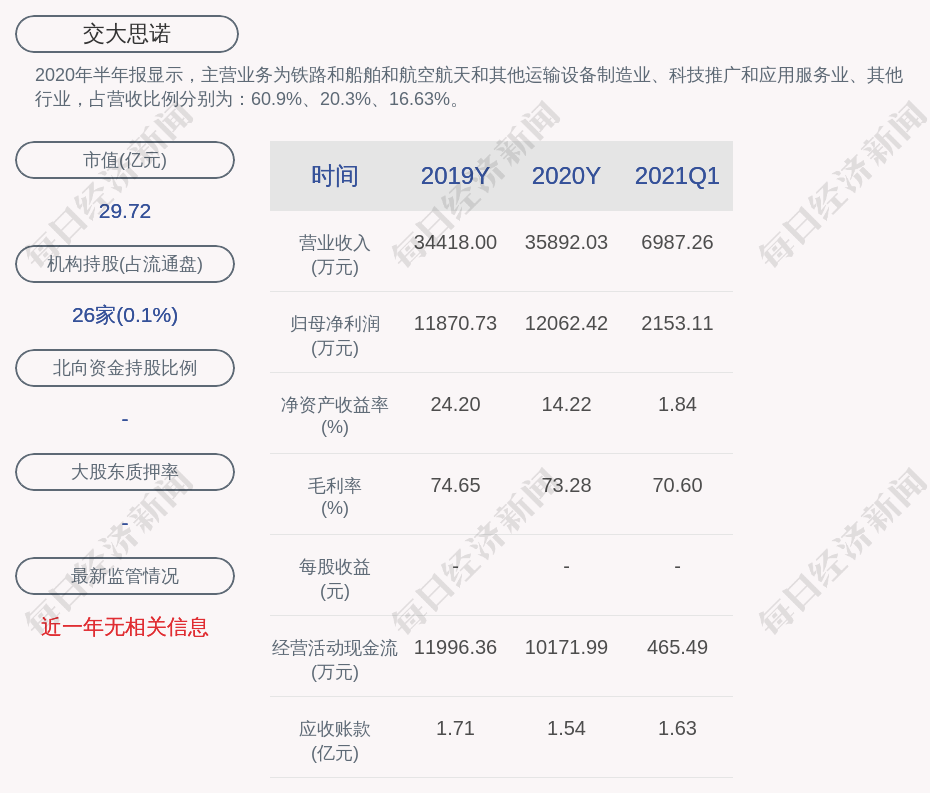Click receivables value 1.63

(x=677, y=728)
